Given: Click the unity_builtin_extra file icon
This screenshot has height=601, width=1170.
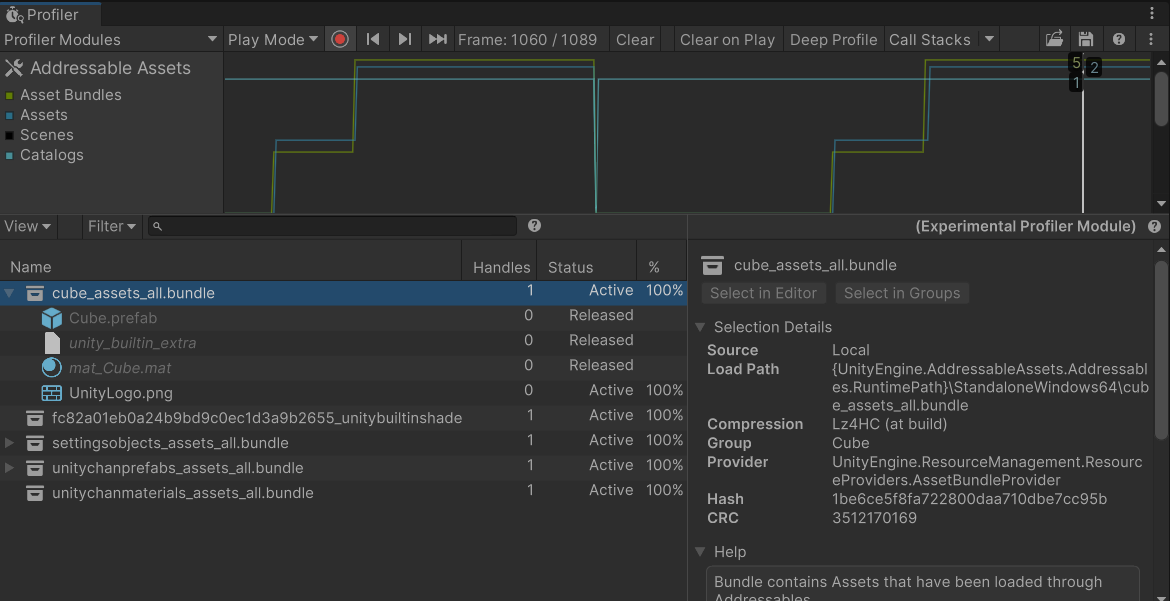Looking at the screenshot, I should click(x=51, y=343).
